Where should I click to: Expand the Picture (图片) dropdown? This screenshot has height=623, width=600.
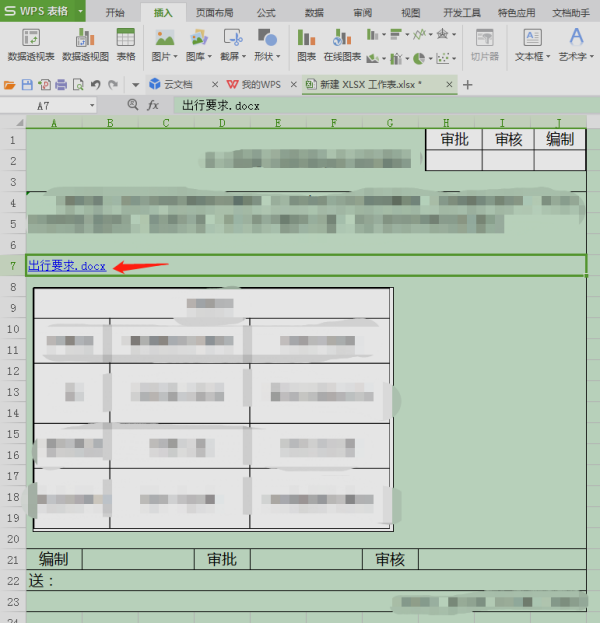point(175,57)
